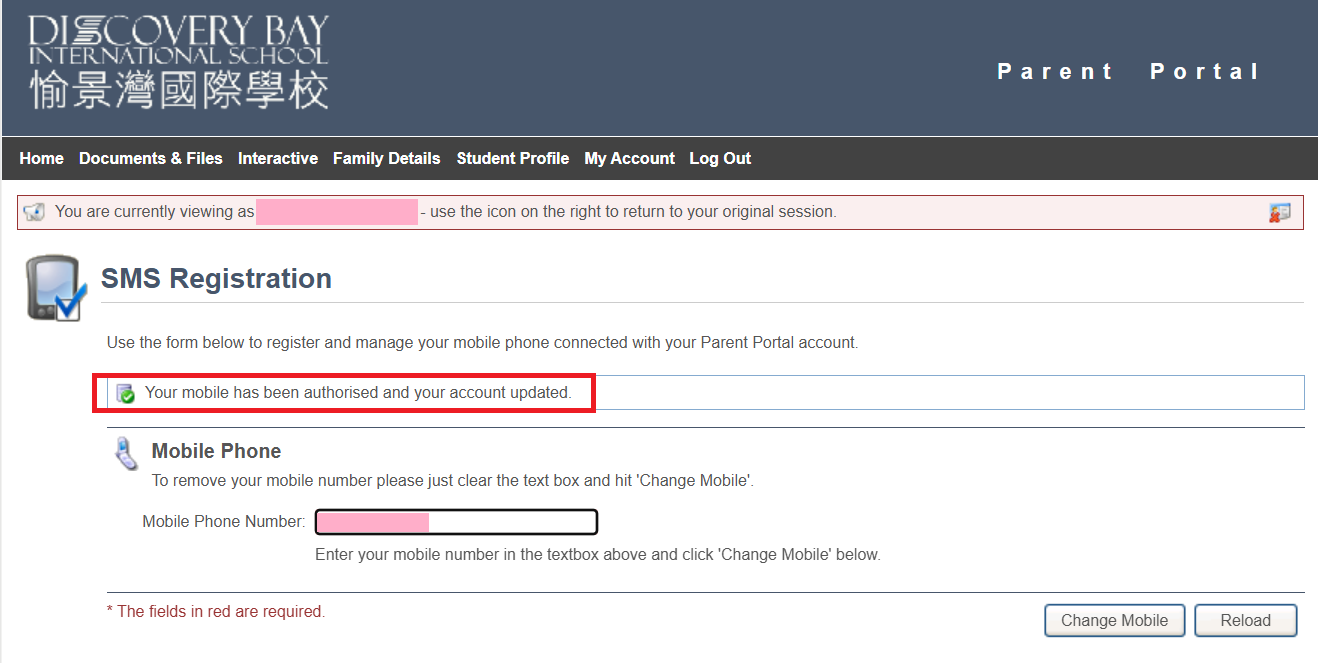Click the return to original session icon
This screenshot has height=663, width=1318.
click(1279, 212)
